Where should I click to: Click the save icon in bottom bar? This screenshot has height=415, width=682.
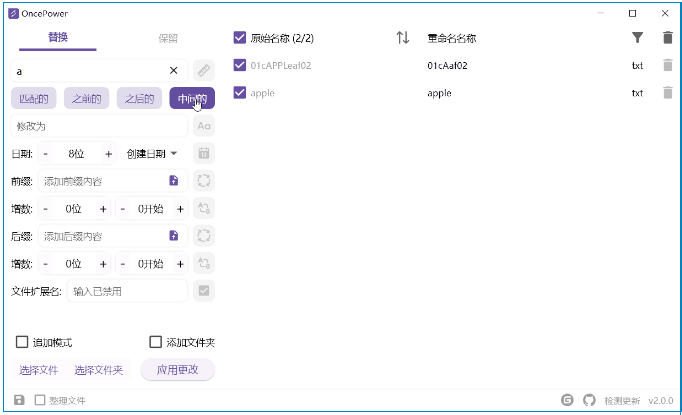(x=19, y=400)
